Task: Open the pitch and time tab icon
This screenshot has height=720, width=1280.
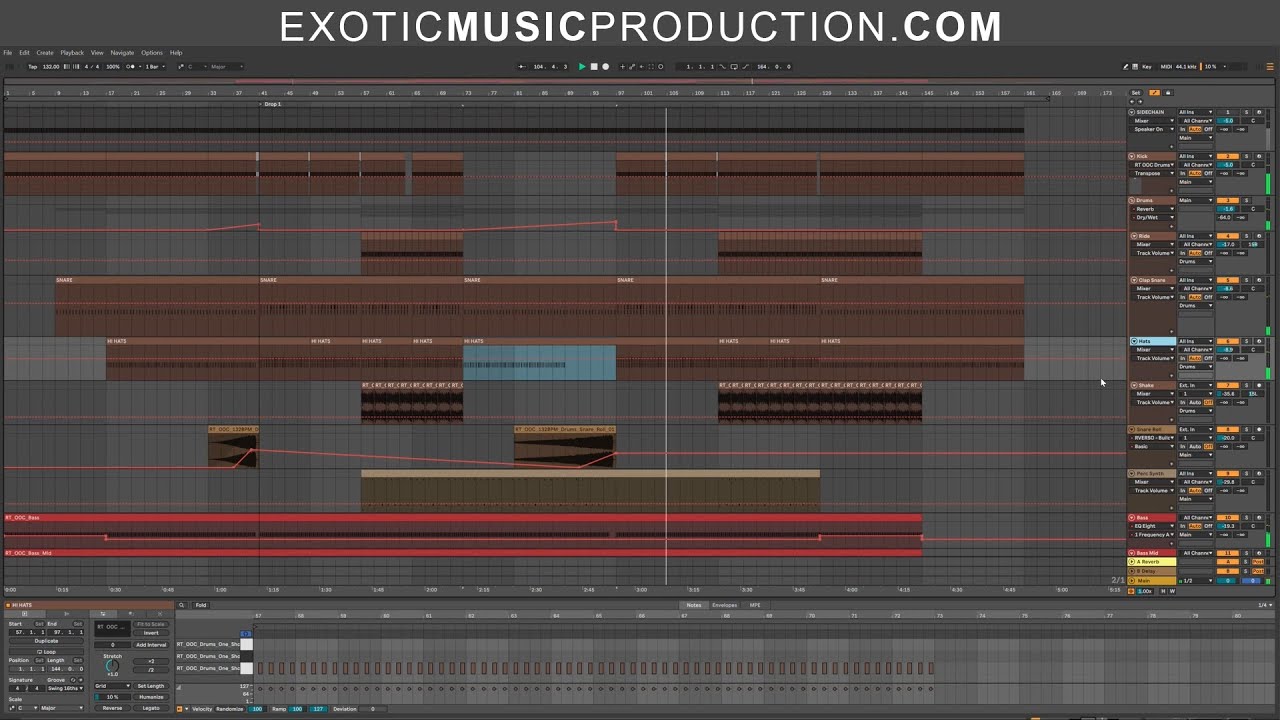Action: tap(103, 614)
